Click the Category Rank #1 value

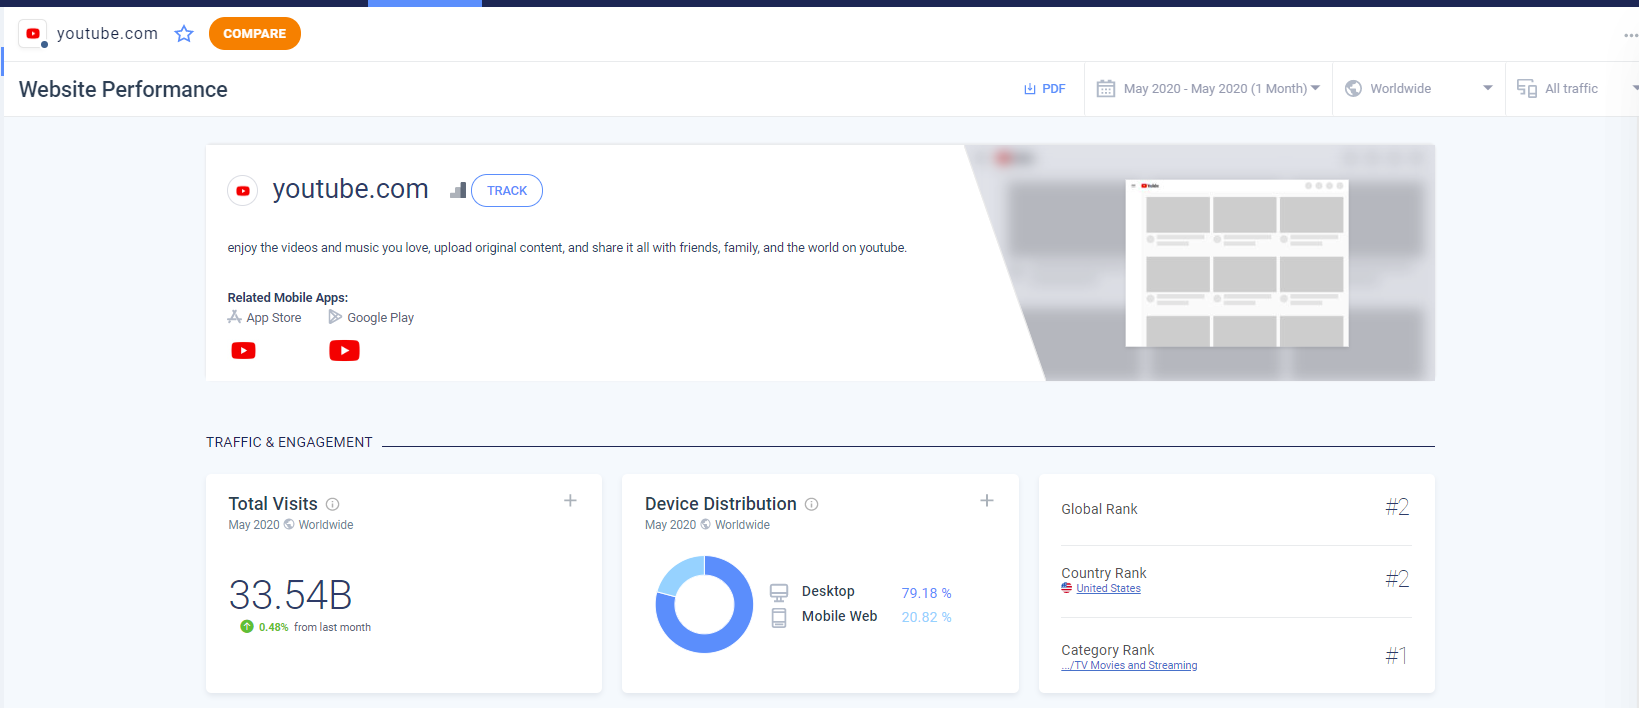click(x=1397, y=656)
